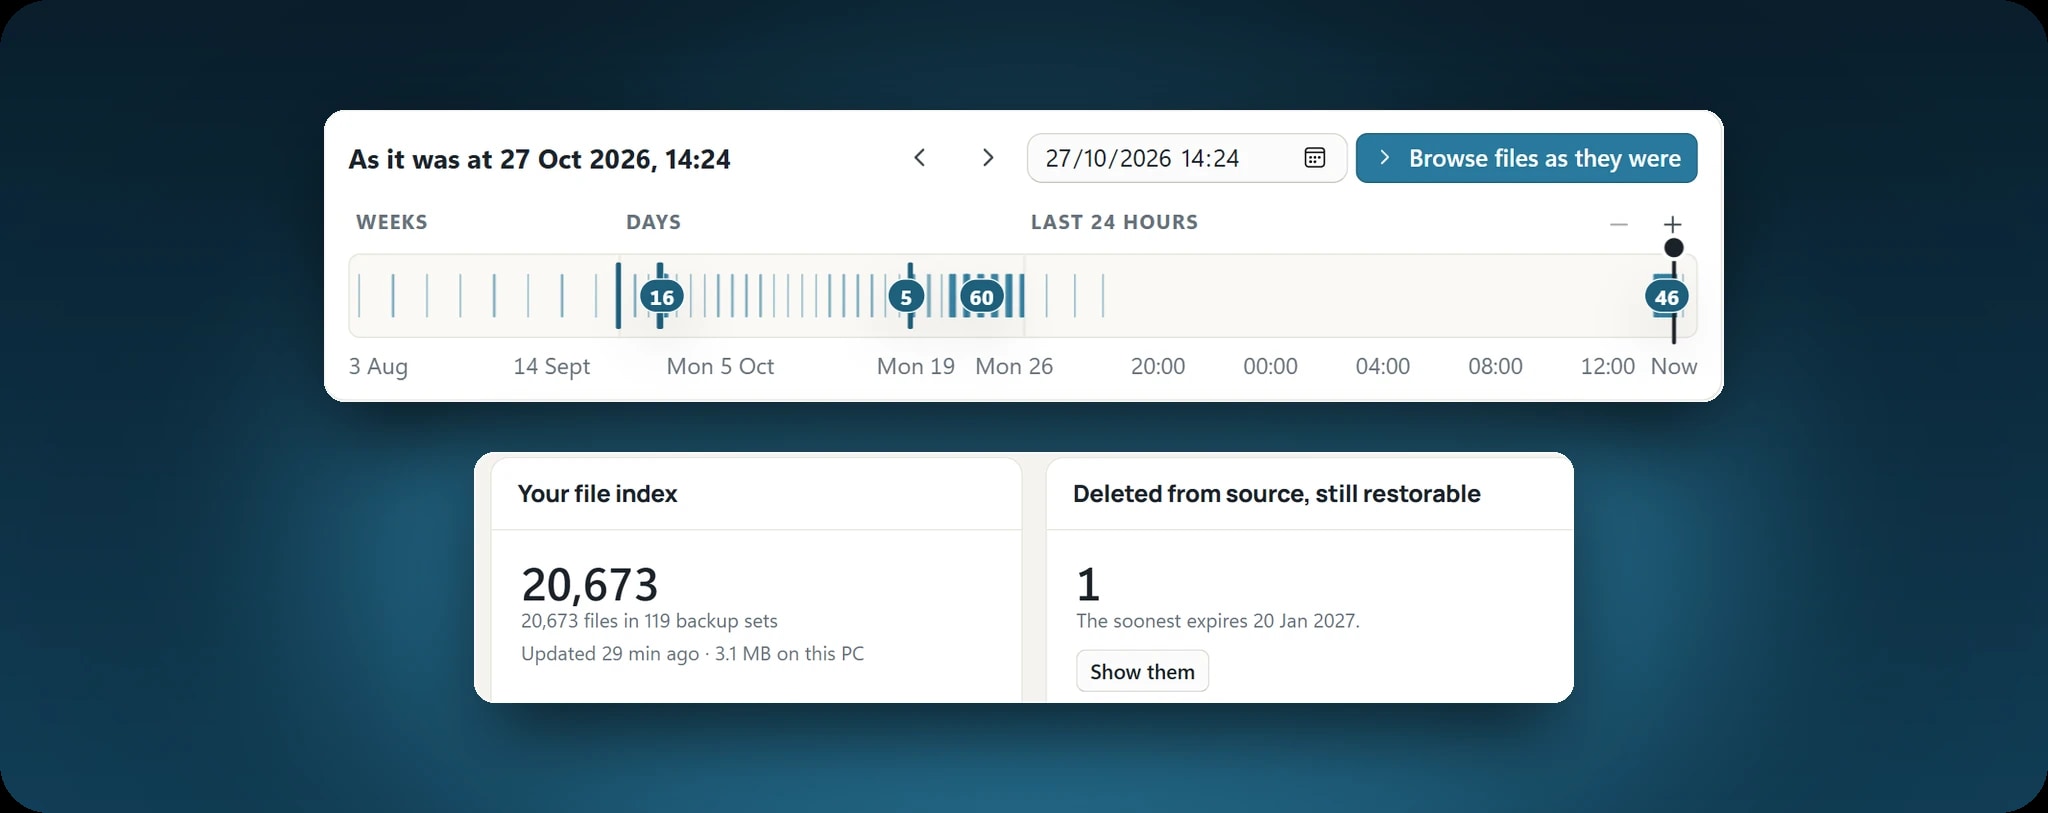Select the timeline cluster marker labeled 60
This screenshot has height=813, width=2048.
tap(982, 297)
